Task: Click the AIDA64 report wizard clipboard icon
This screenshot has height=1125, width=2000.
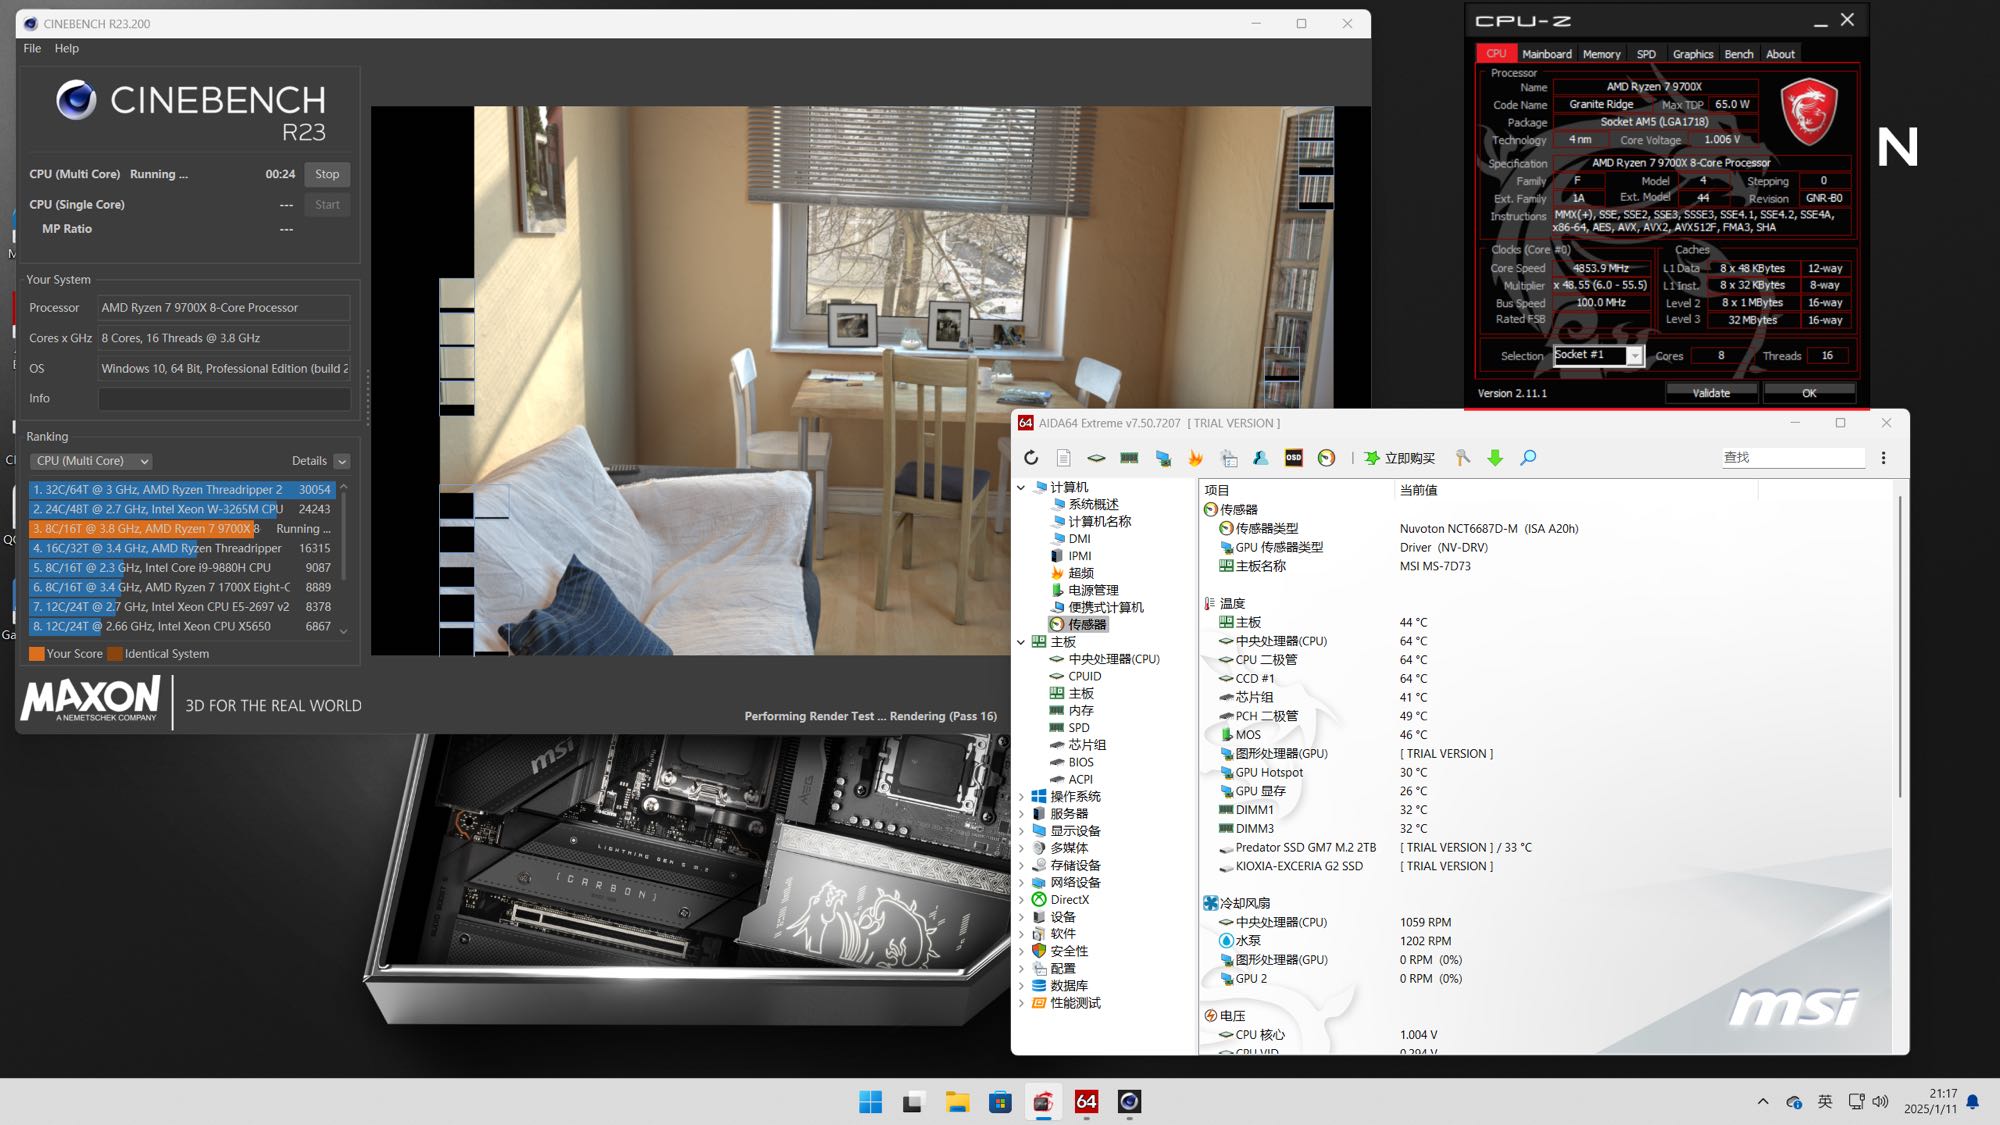Action: [x=1229, y=458]
